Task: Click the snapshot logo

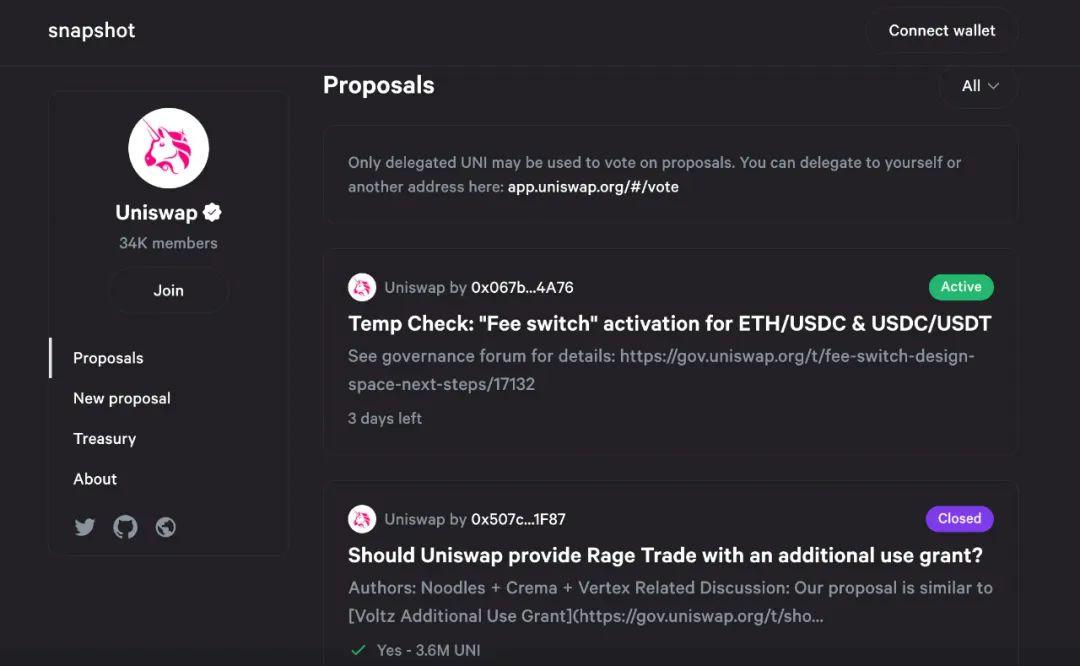Action: (91, 31)
